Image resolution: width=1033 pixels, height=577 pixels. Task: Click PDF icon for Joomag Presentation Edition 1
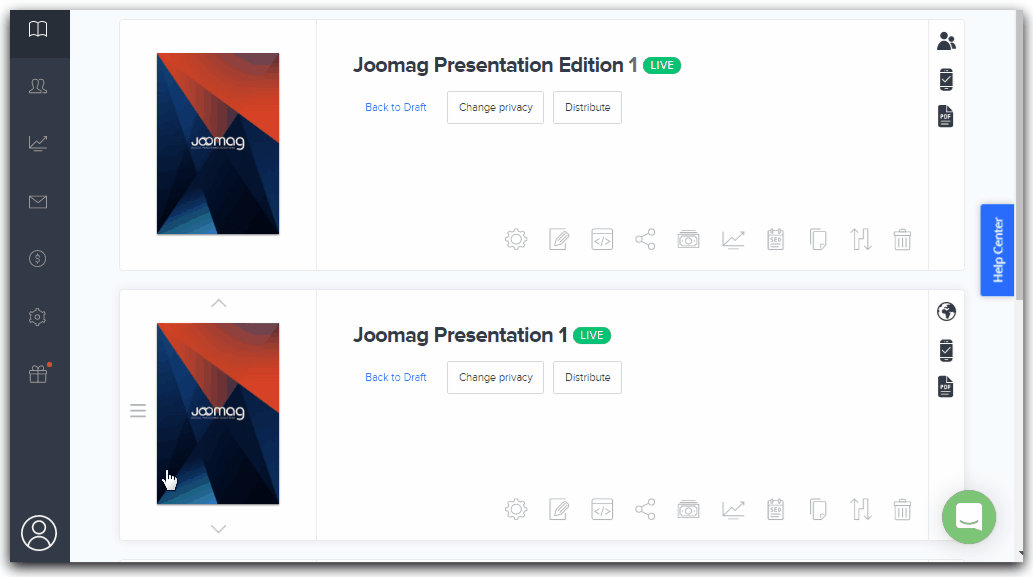click(946, 116)
